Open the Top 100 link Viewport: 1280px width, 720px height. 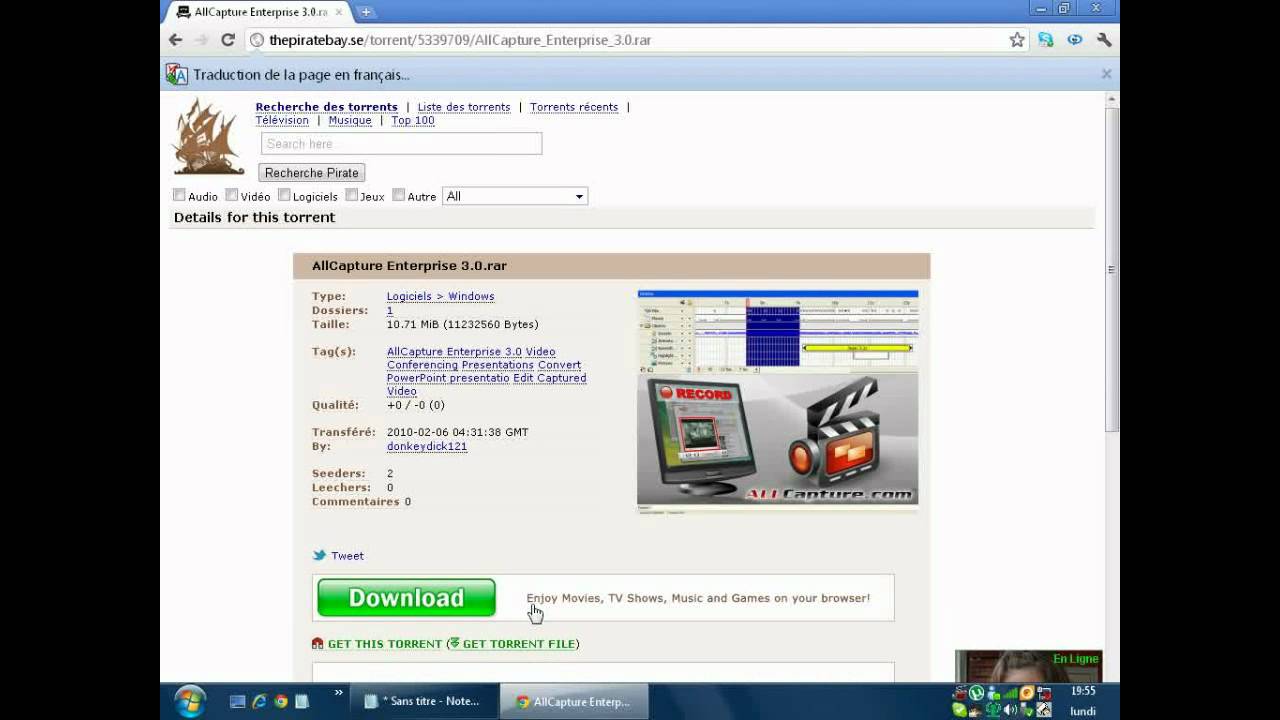[x=413, y=120]
